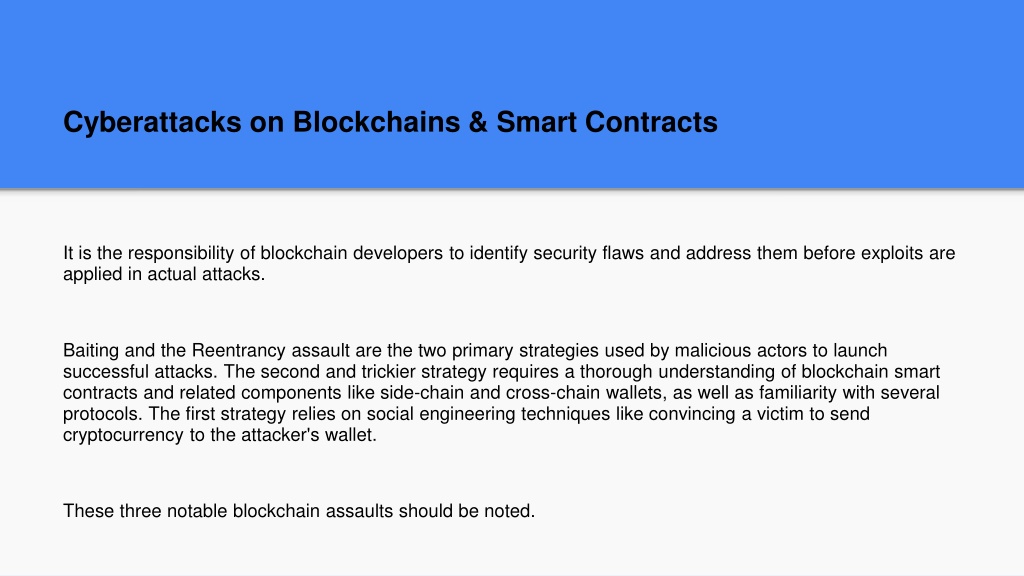Click the paragraph starting 'It is the responsibility'

(509, 263)
